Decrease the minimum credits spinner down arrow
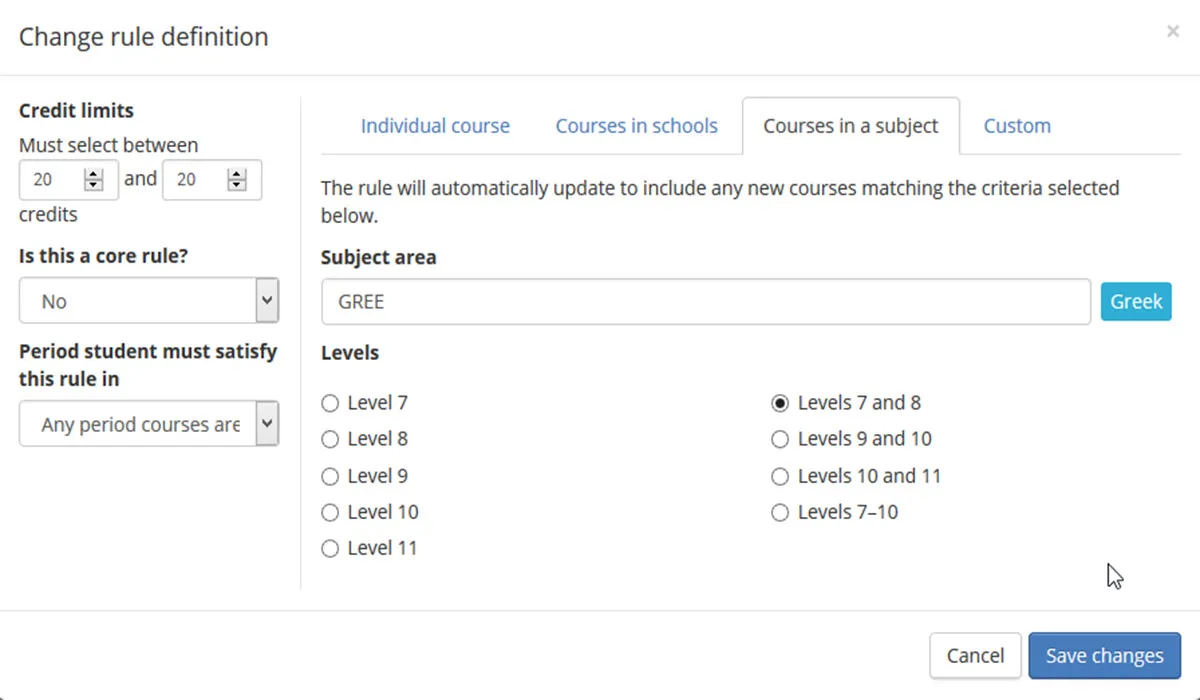 click(94, 185)
